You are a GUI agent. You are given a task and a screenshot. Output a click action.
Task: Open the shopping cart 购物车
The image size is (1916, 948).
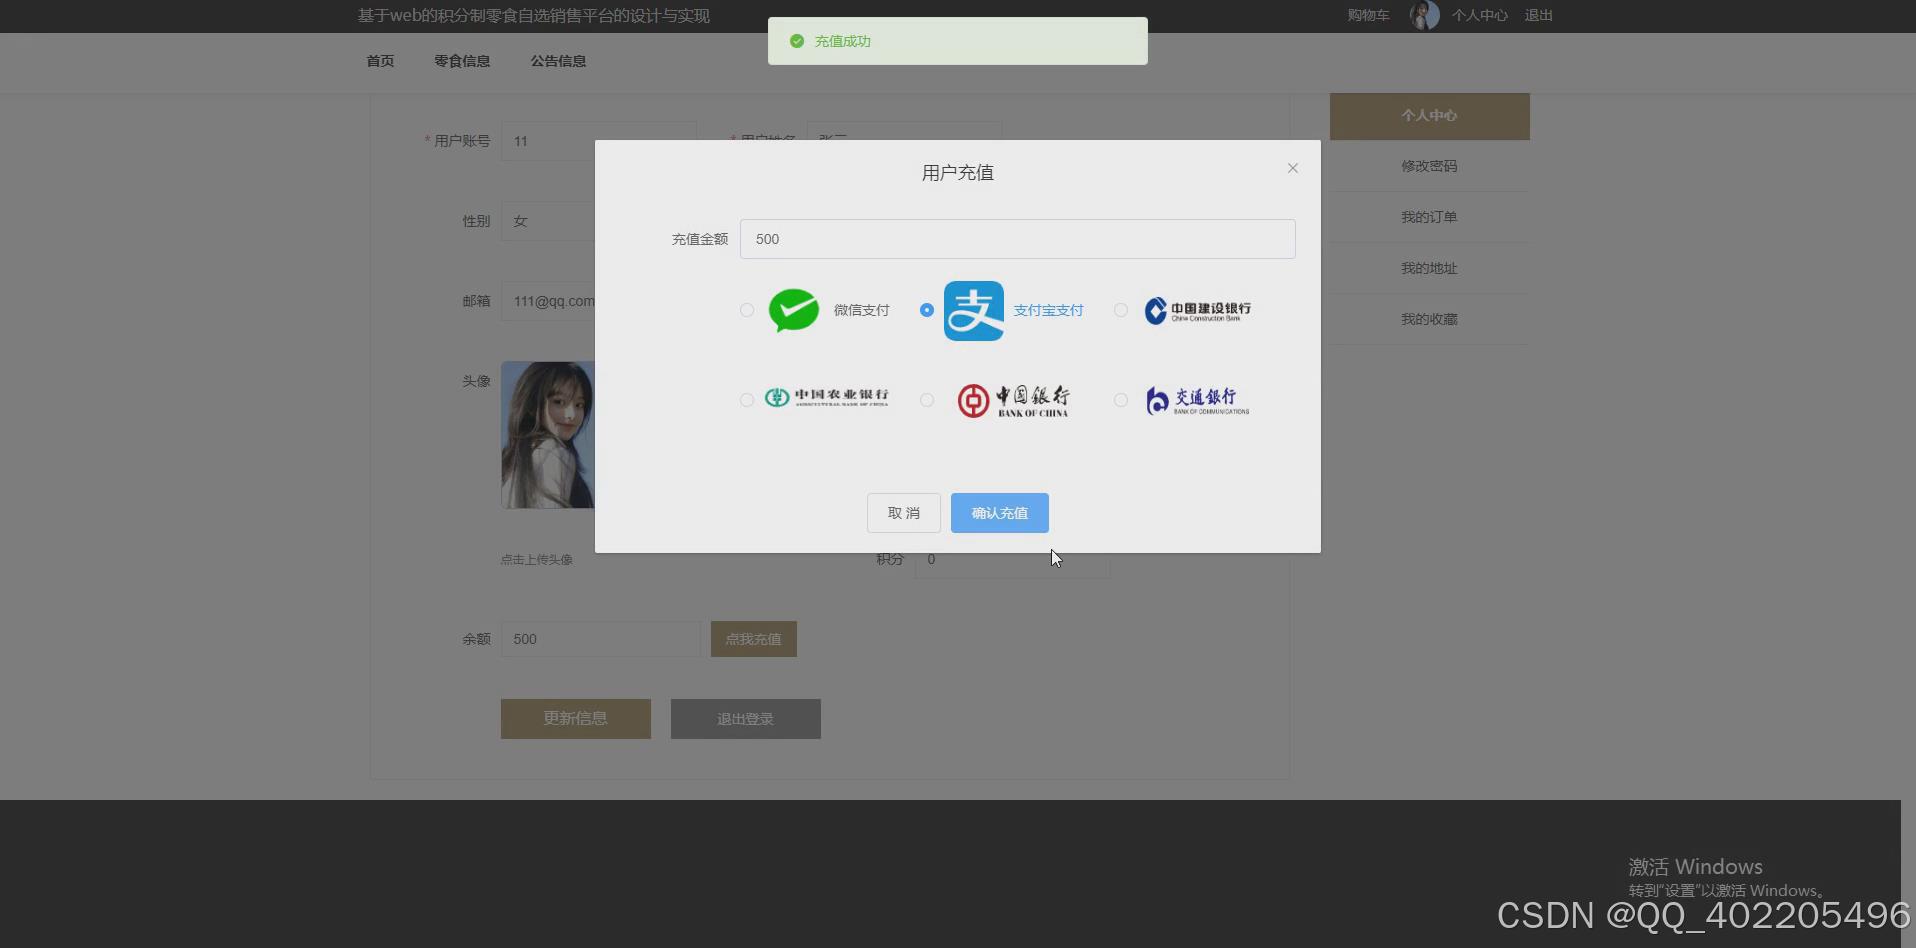[1367, 15]
